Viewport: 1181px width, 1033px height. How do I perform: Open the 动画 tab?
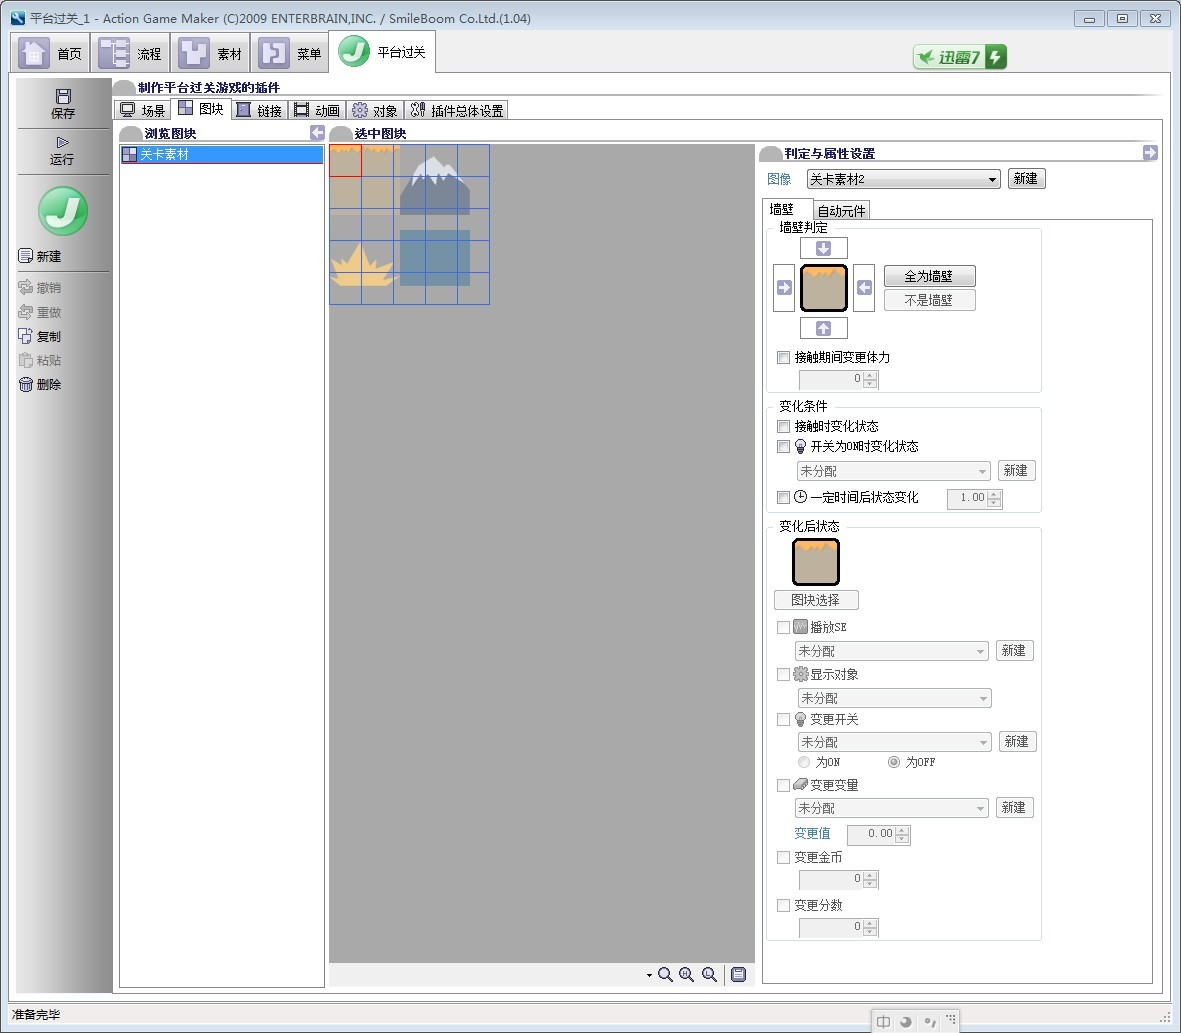(318, 111)
